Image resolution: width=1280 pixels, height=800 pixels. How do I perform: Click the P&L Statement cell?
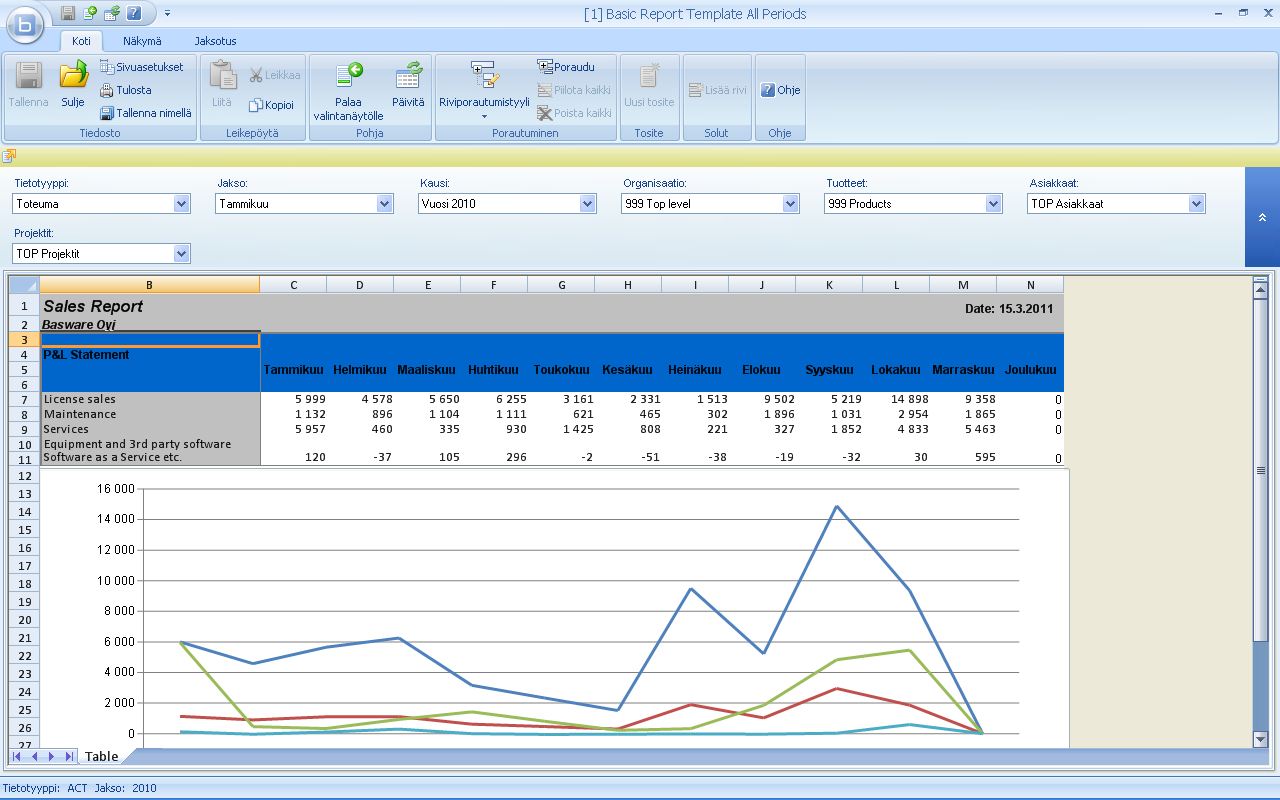[x=86, y=355]
